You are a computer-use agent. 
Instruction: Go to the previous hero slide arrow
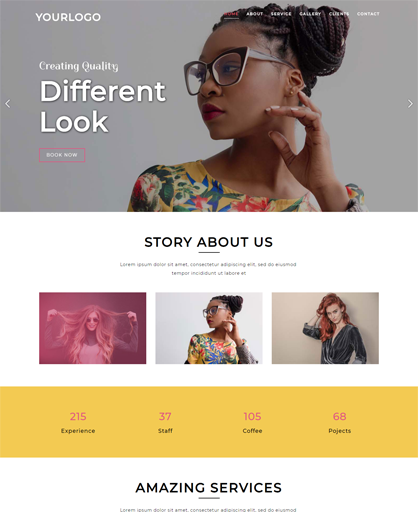(8, 104)
